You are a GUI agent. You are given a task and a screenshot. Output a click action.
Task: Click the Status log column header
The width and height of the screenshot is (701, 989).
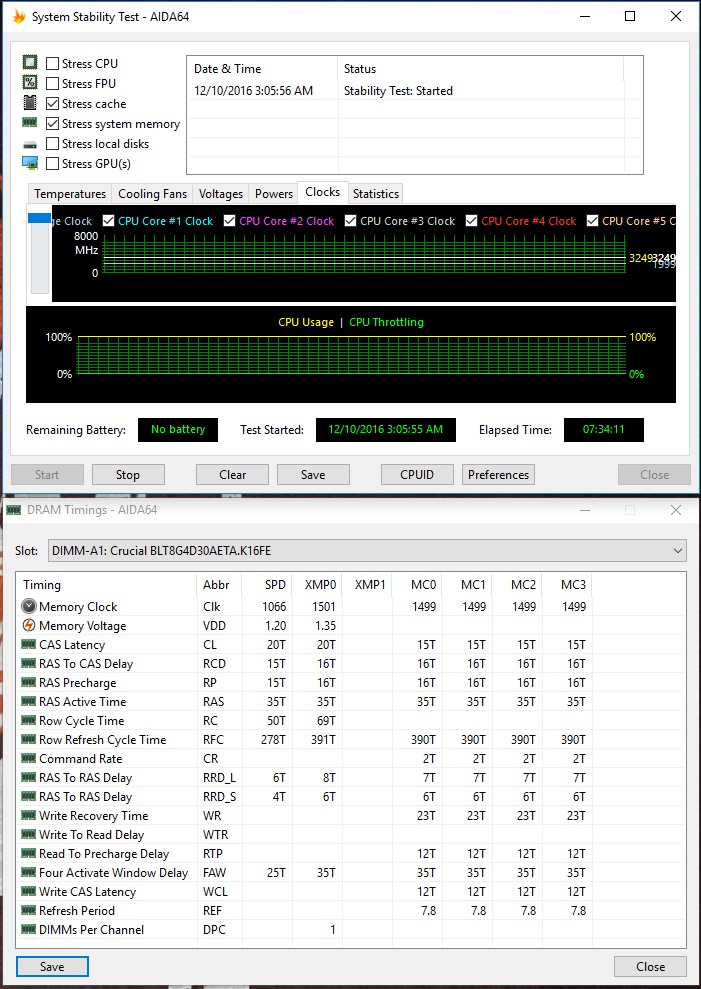coord(481,69)
